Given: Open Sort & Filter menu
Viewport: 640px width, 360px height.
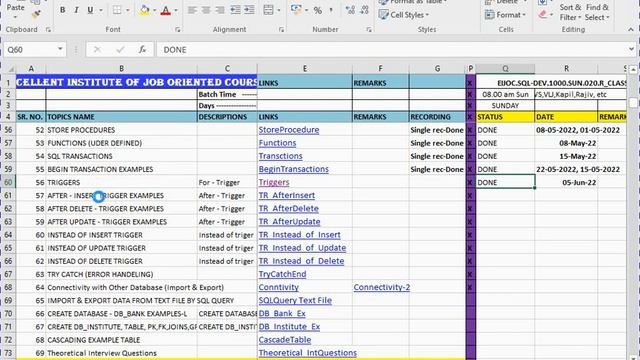Looking at the screenshot, I should pyautogui.click(x=570, y=12).
